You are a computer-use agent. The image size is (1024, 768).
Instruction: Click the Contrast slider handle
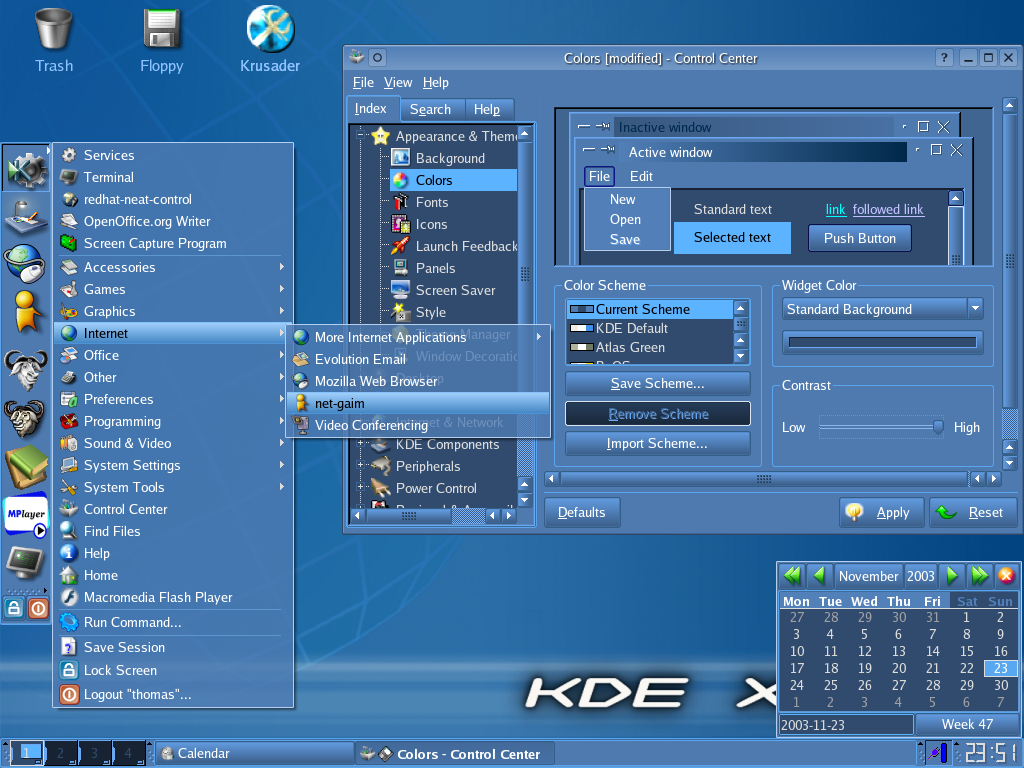tap(938, 426)
